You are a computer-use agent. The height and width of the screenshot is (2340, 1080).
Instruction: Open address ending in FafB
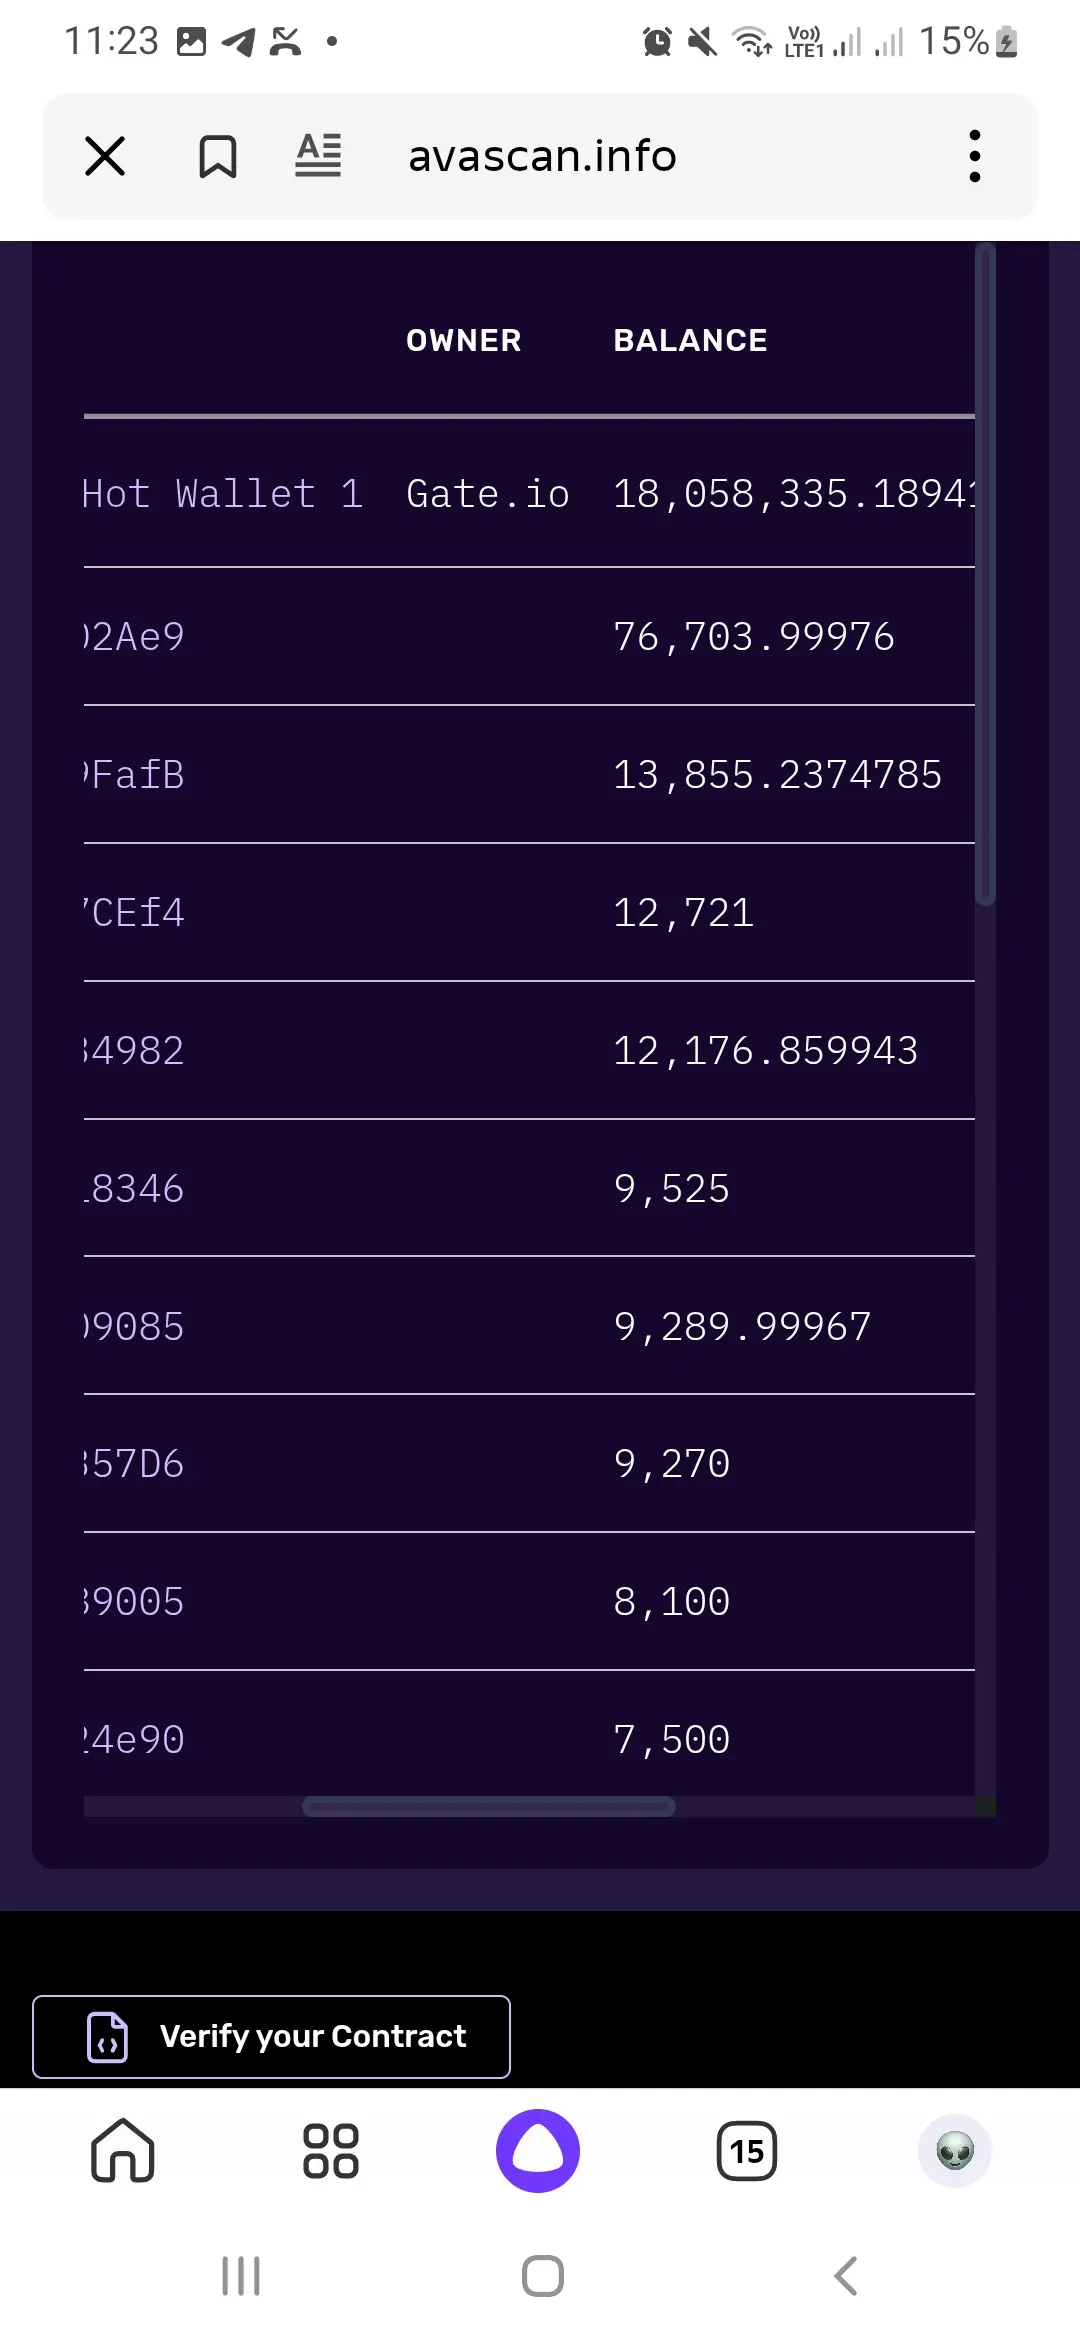click(134, 775)
